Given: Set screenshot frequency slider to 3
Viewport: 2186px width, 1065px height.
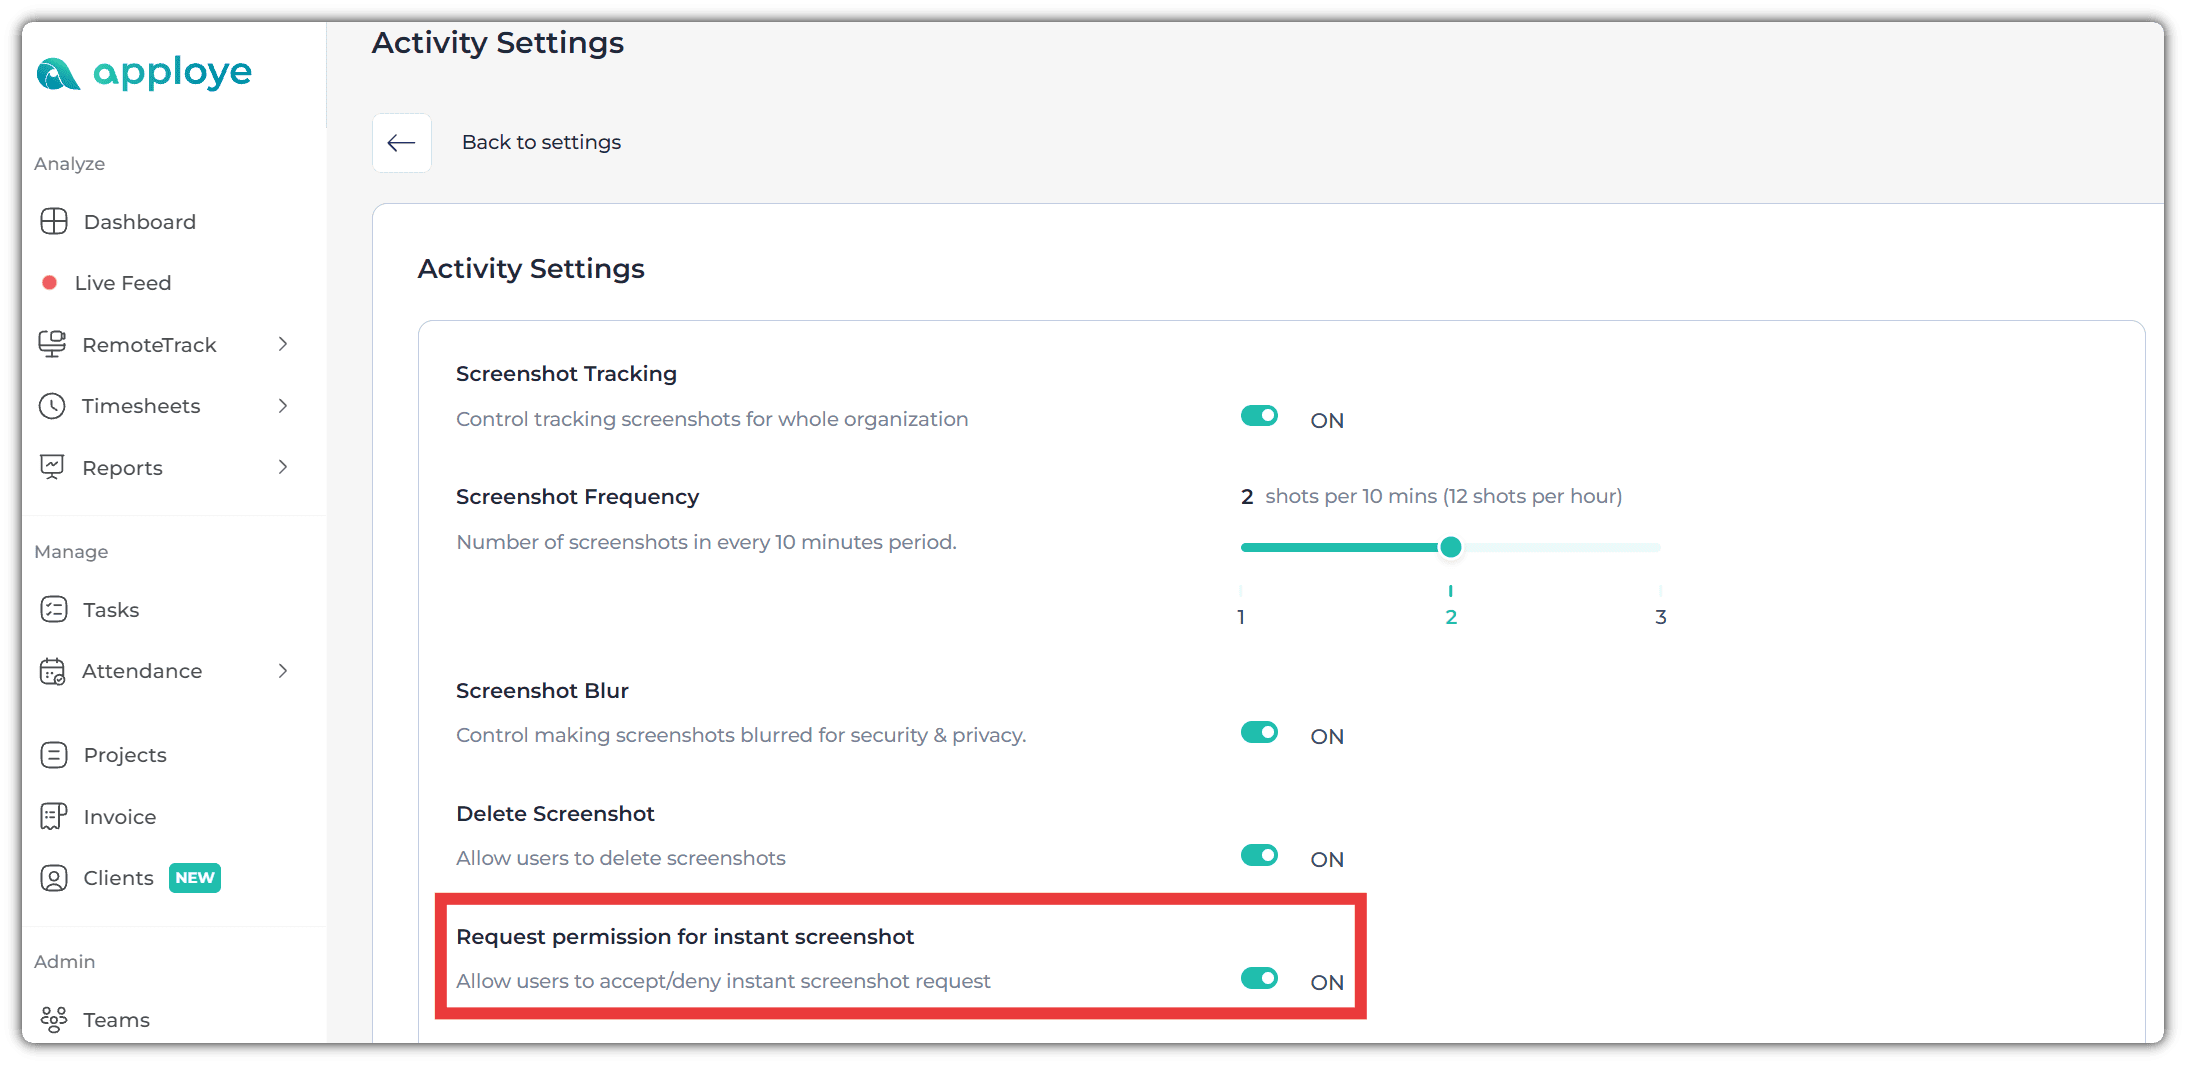Looking at the screenshot, I should [x=1660, y=548].
